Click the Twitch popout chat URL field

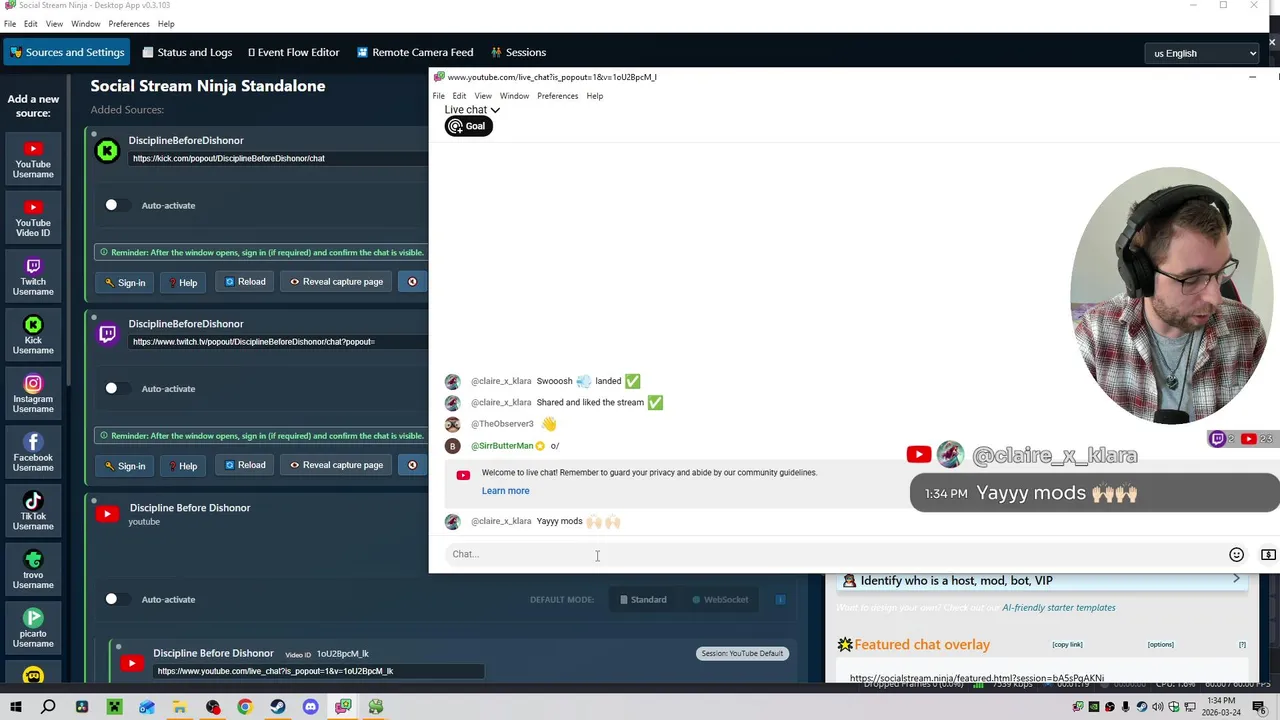[279, 342]
